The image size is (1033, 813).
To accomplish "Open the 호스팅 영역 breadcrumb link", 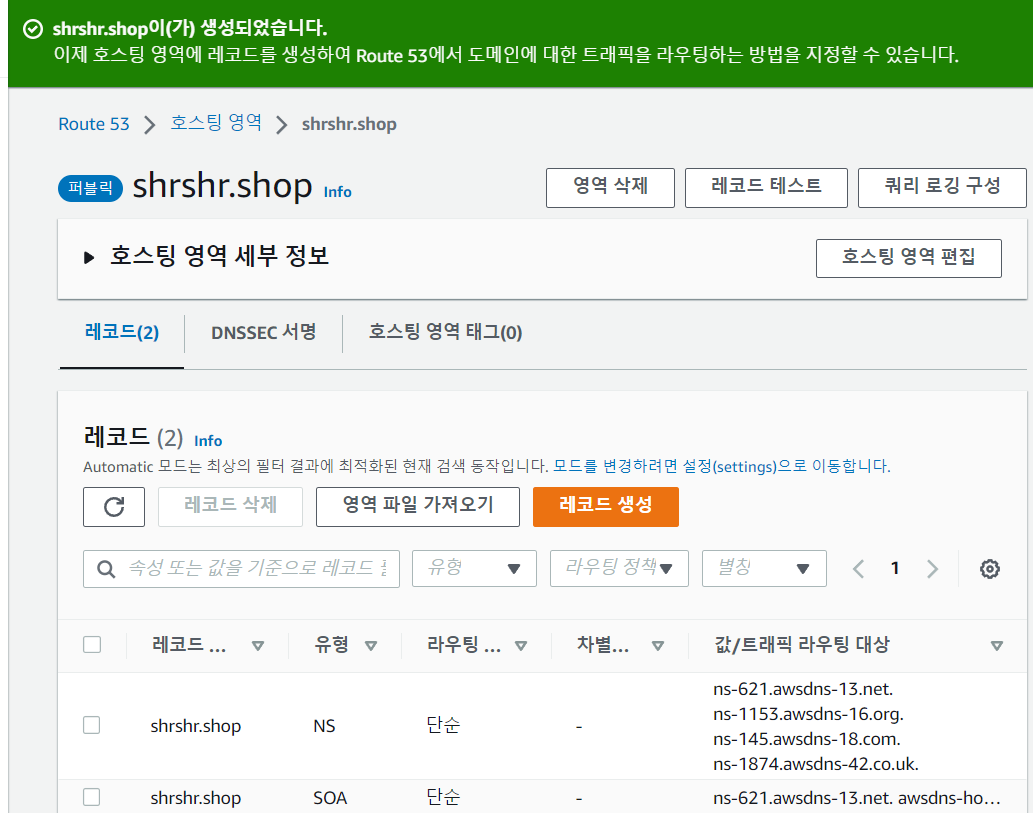I will pos(216,123).
